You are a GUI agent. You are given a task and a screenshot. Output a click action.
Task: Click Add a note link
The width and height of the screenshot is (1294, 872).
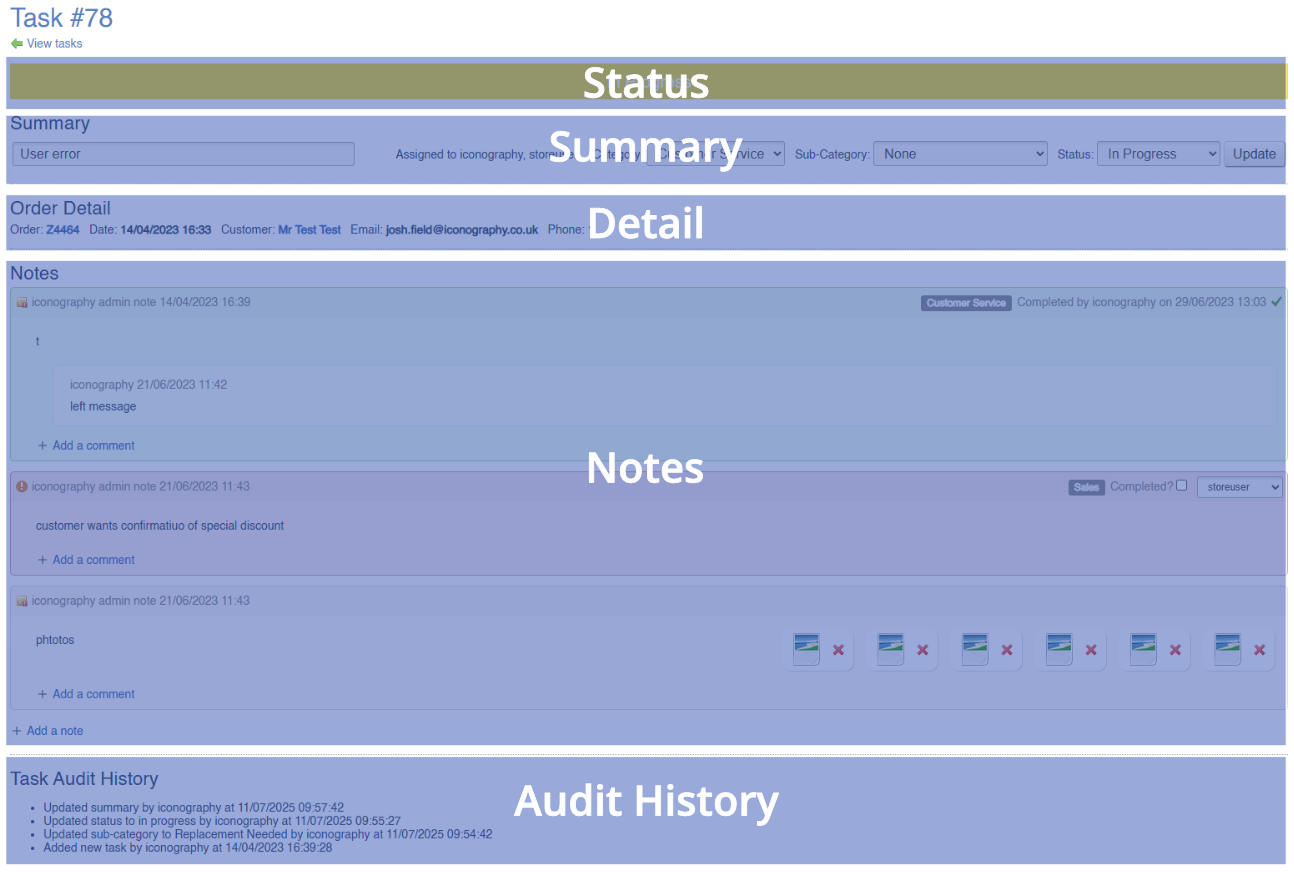click(x=54, y=731)
